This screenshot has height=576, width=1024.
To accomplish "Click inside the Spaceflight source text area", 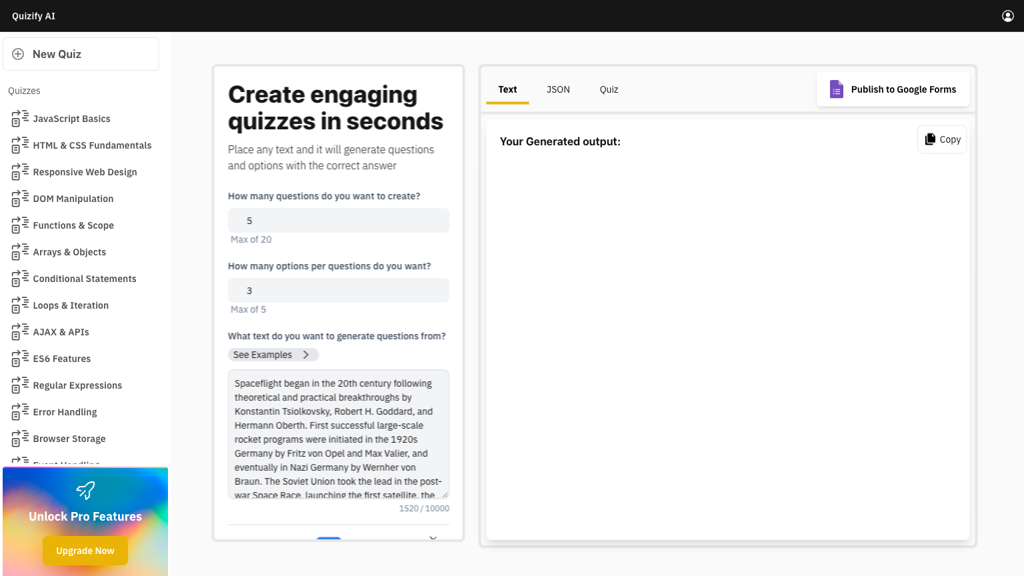I will pos(338,433).
